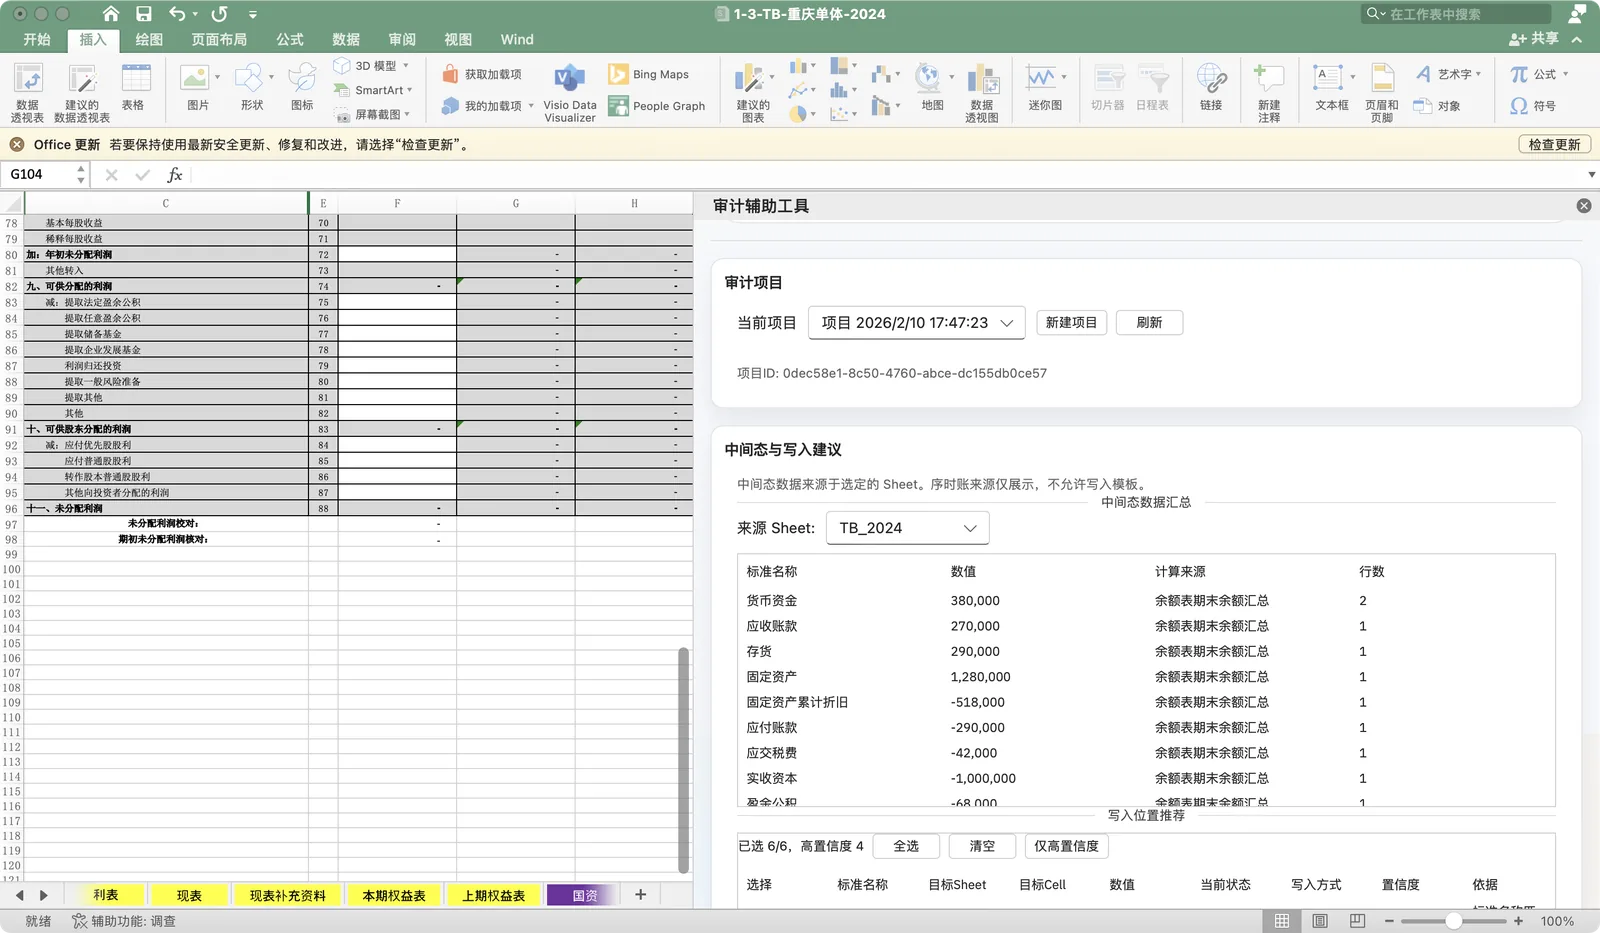Insert a 数据透视图 pivot chart
This screenshot has height=933, width=1600.
point(982,91)
